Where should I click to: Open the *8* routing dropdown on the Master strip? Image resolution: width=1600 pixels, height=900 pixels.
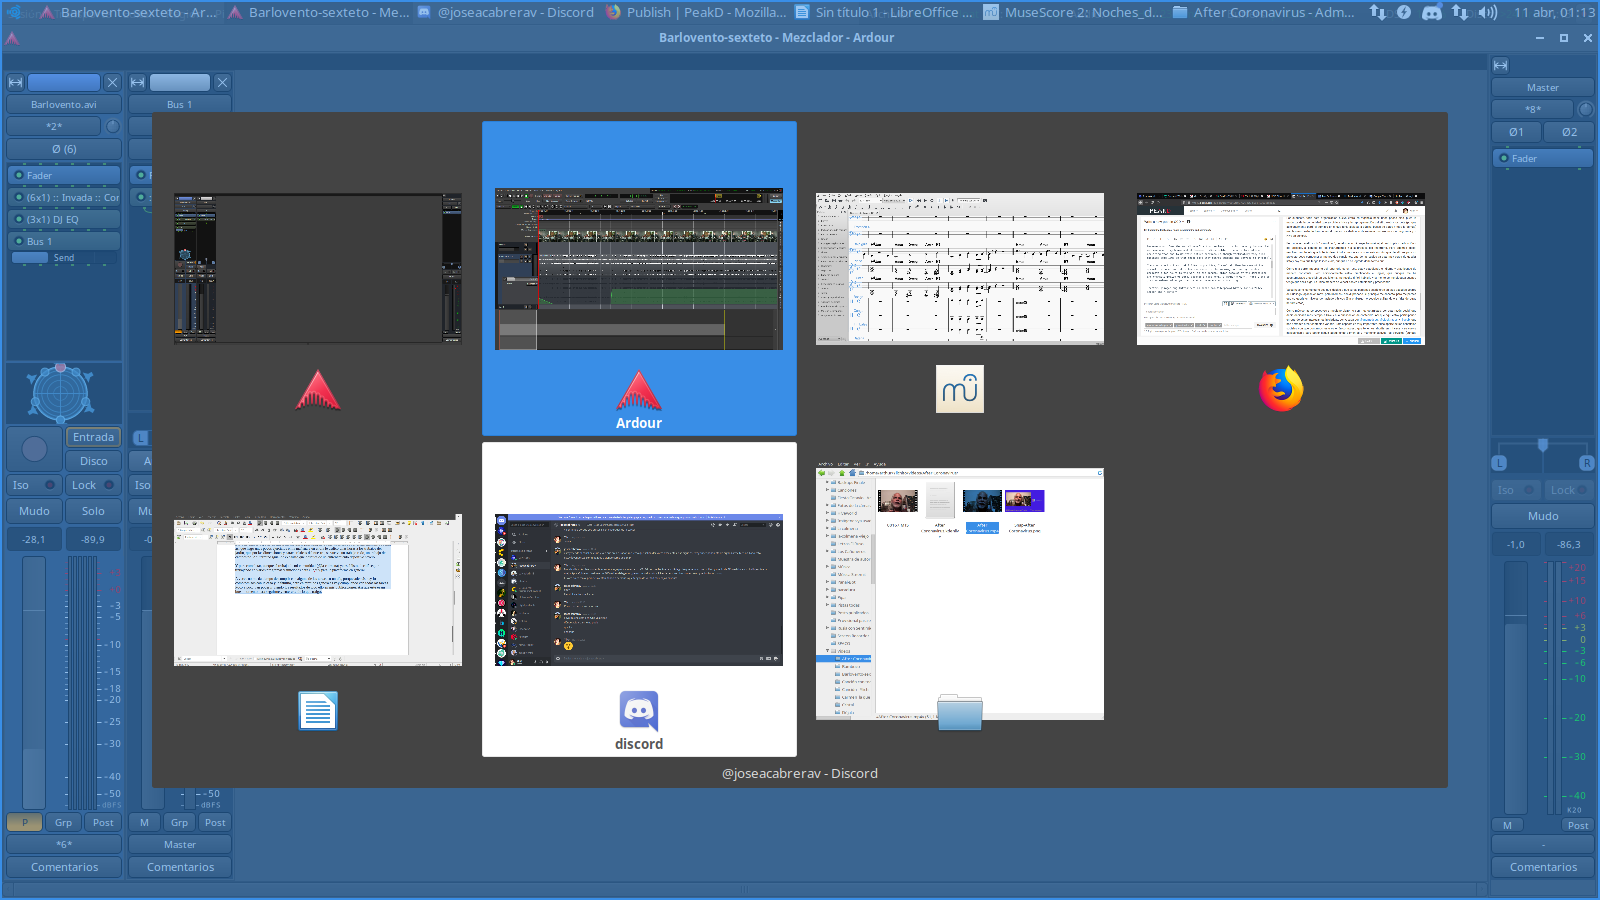tap(1533, 109)
